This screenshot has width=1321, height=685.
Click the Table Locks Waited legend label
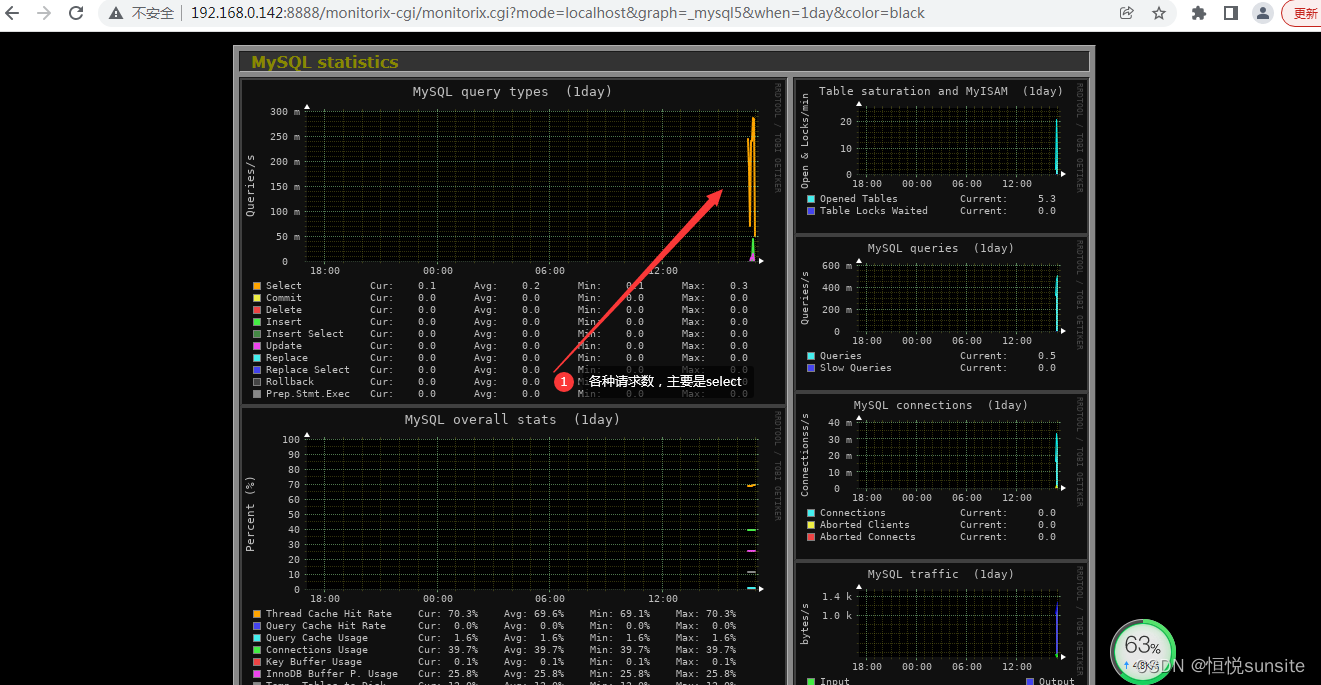tap(874, 211)
